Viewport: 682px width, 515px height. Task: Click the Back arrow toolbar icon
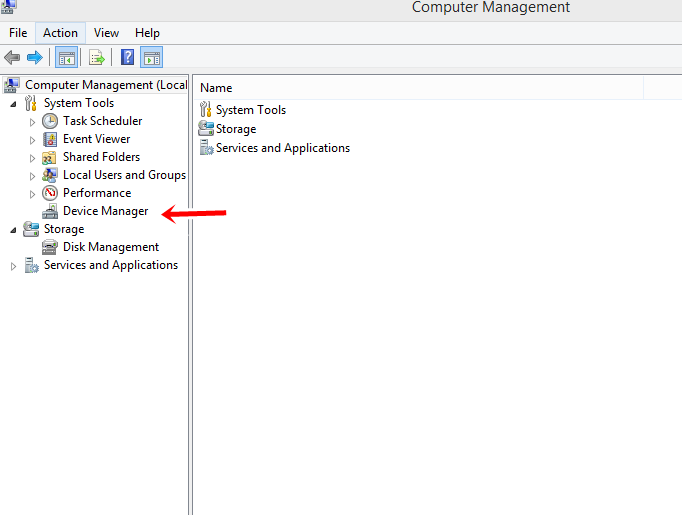click(x=12, y=57)
